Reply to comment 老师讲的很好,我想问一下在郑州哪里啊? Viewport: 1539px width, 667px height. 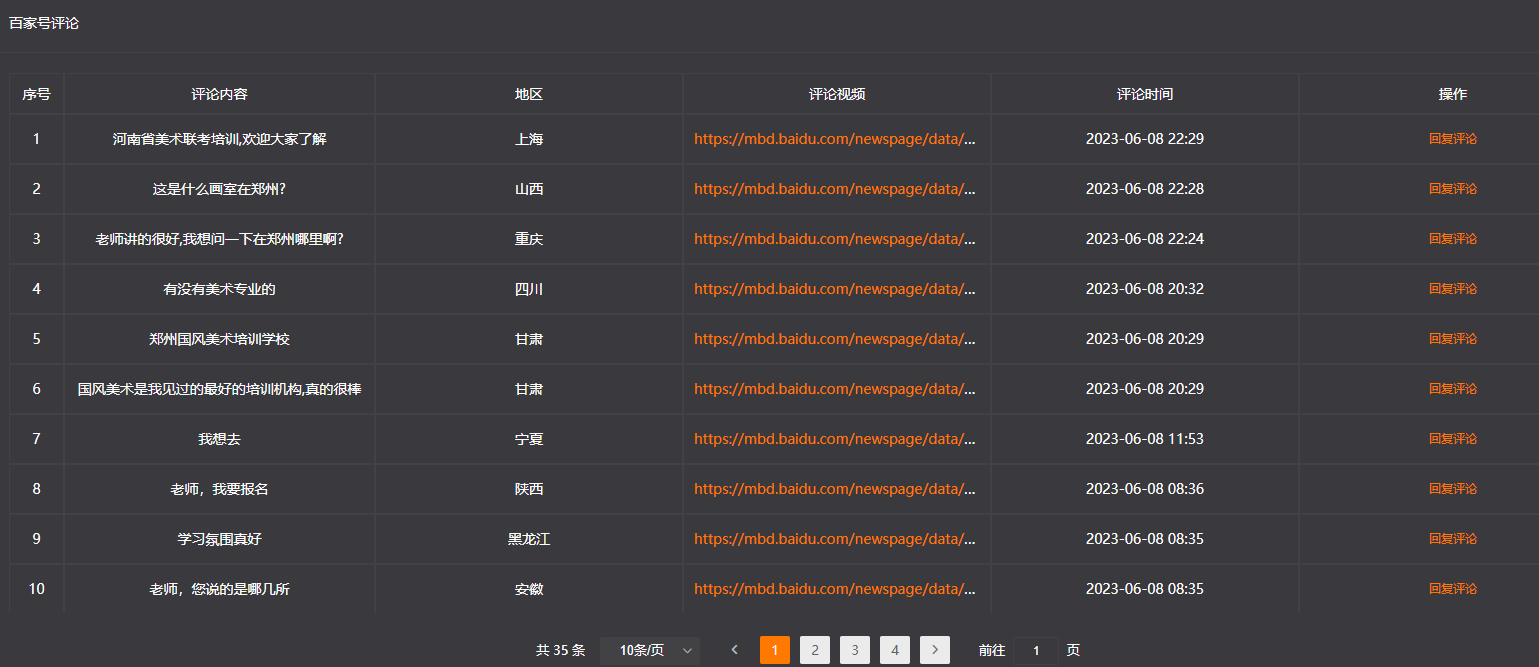[1453, 239]
